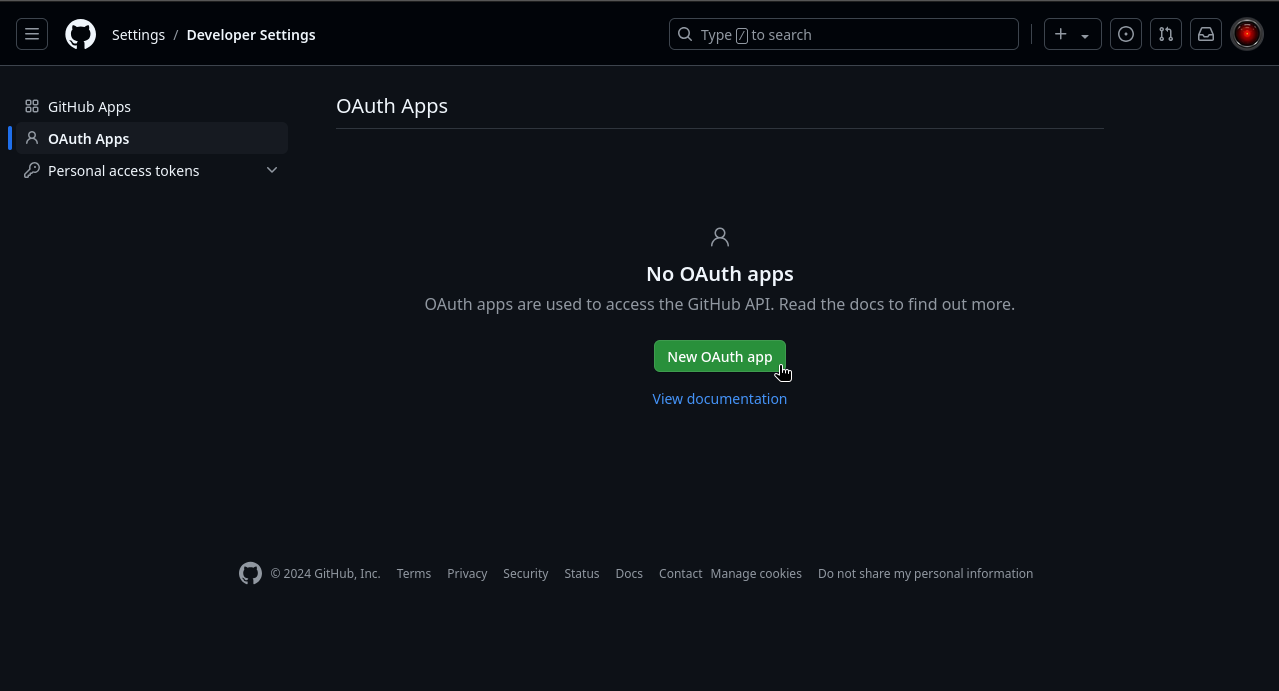This screenshot has height=691, width=1279.
Task: Click the pull requests icon
Action: [1165, 33]
